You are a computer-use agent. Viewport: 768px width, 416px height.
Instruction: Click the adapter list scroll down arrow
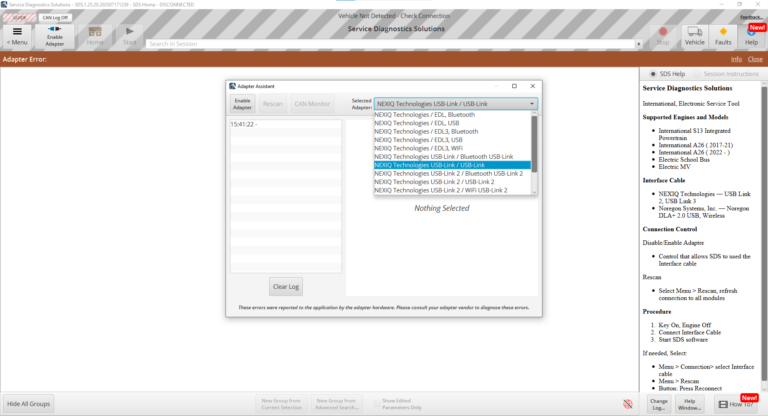tap(534, 192)
